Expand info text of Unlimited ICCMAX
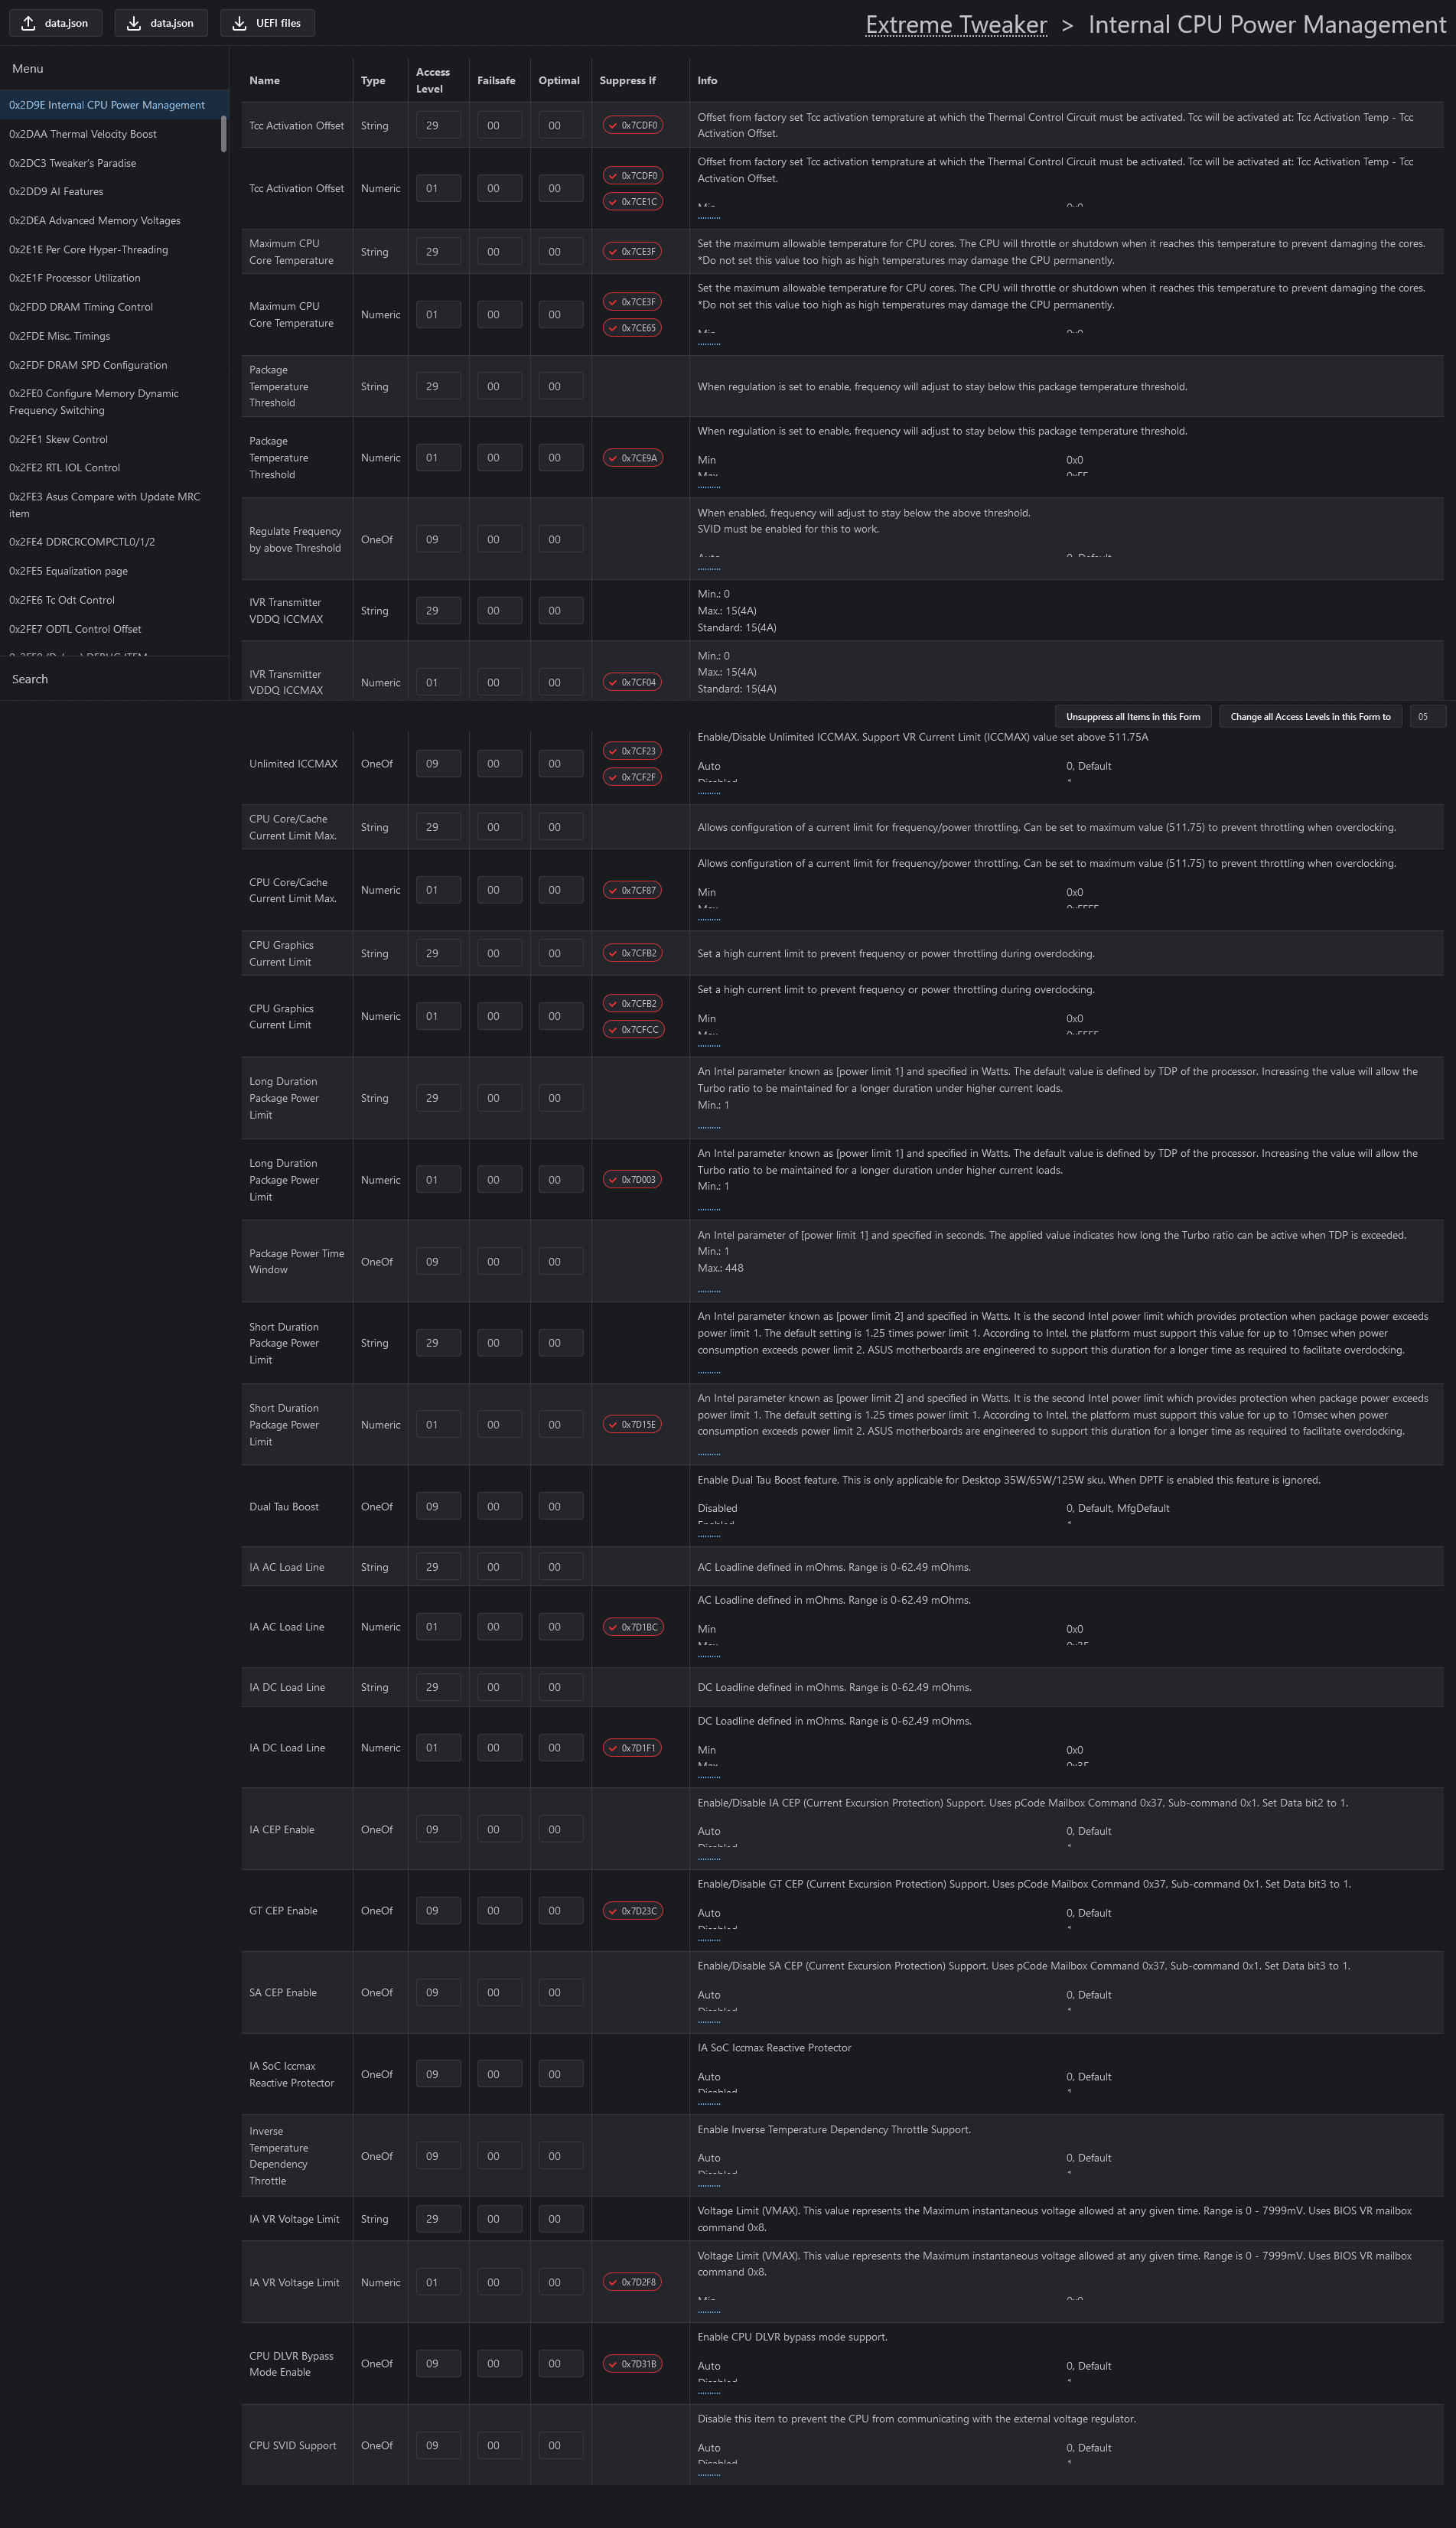The image size is (1456, 2528). pyautogui.click(x=709, y=792)
